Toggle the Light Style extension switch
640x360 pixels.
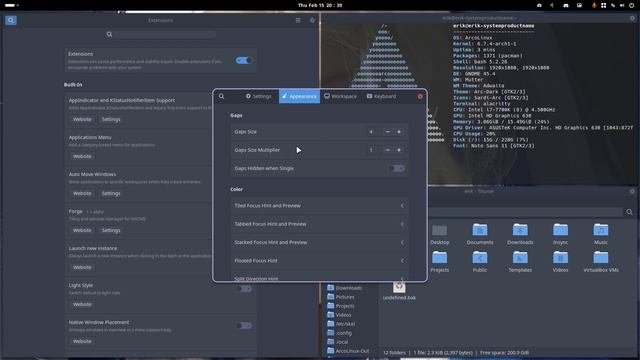point(244,289)
